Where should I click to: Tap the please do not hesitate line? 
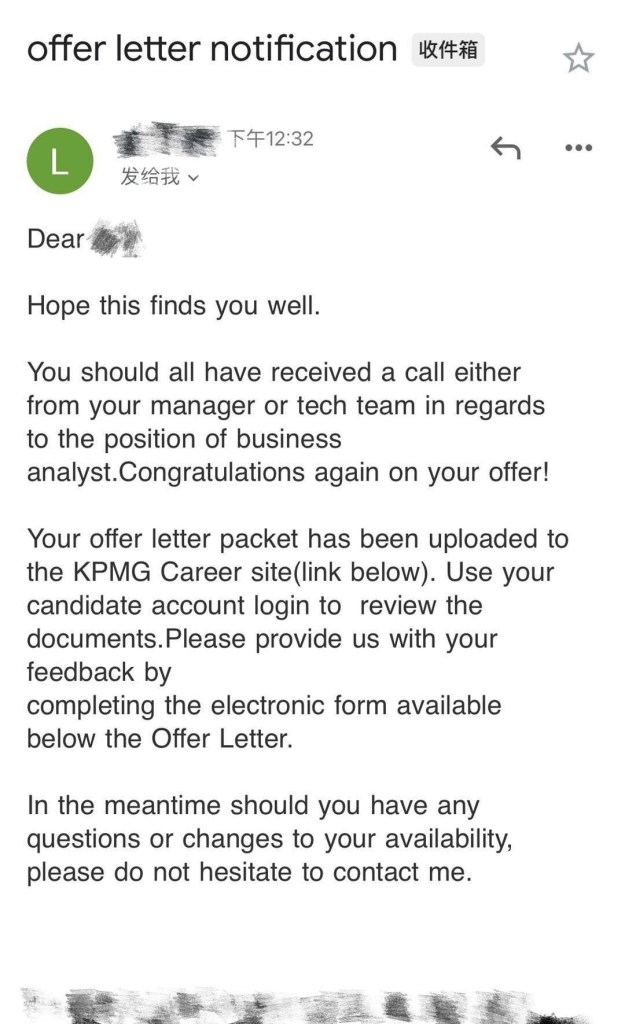coord(248,872)
